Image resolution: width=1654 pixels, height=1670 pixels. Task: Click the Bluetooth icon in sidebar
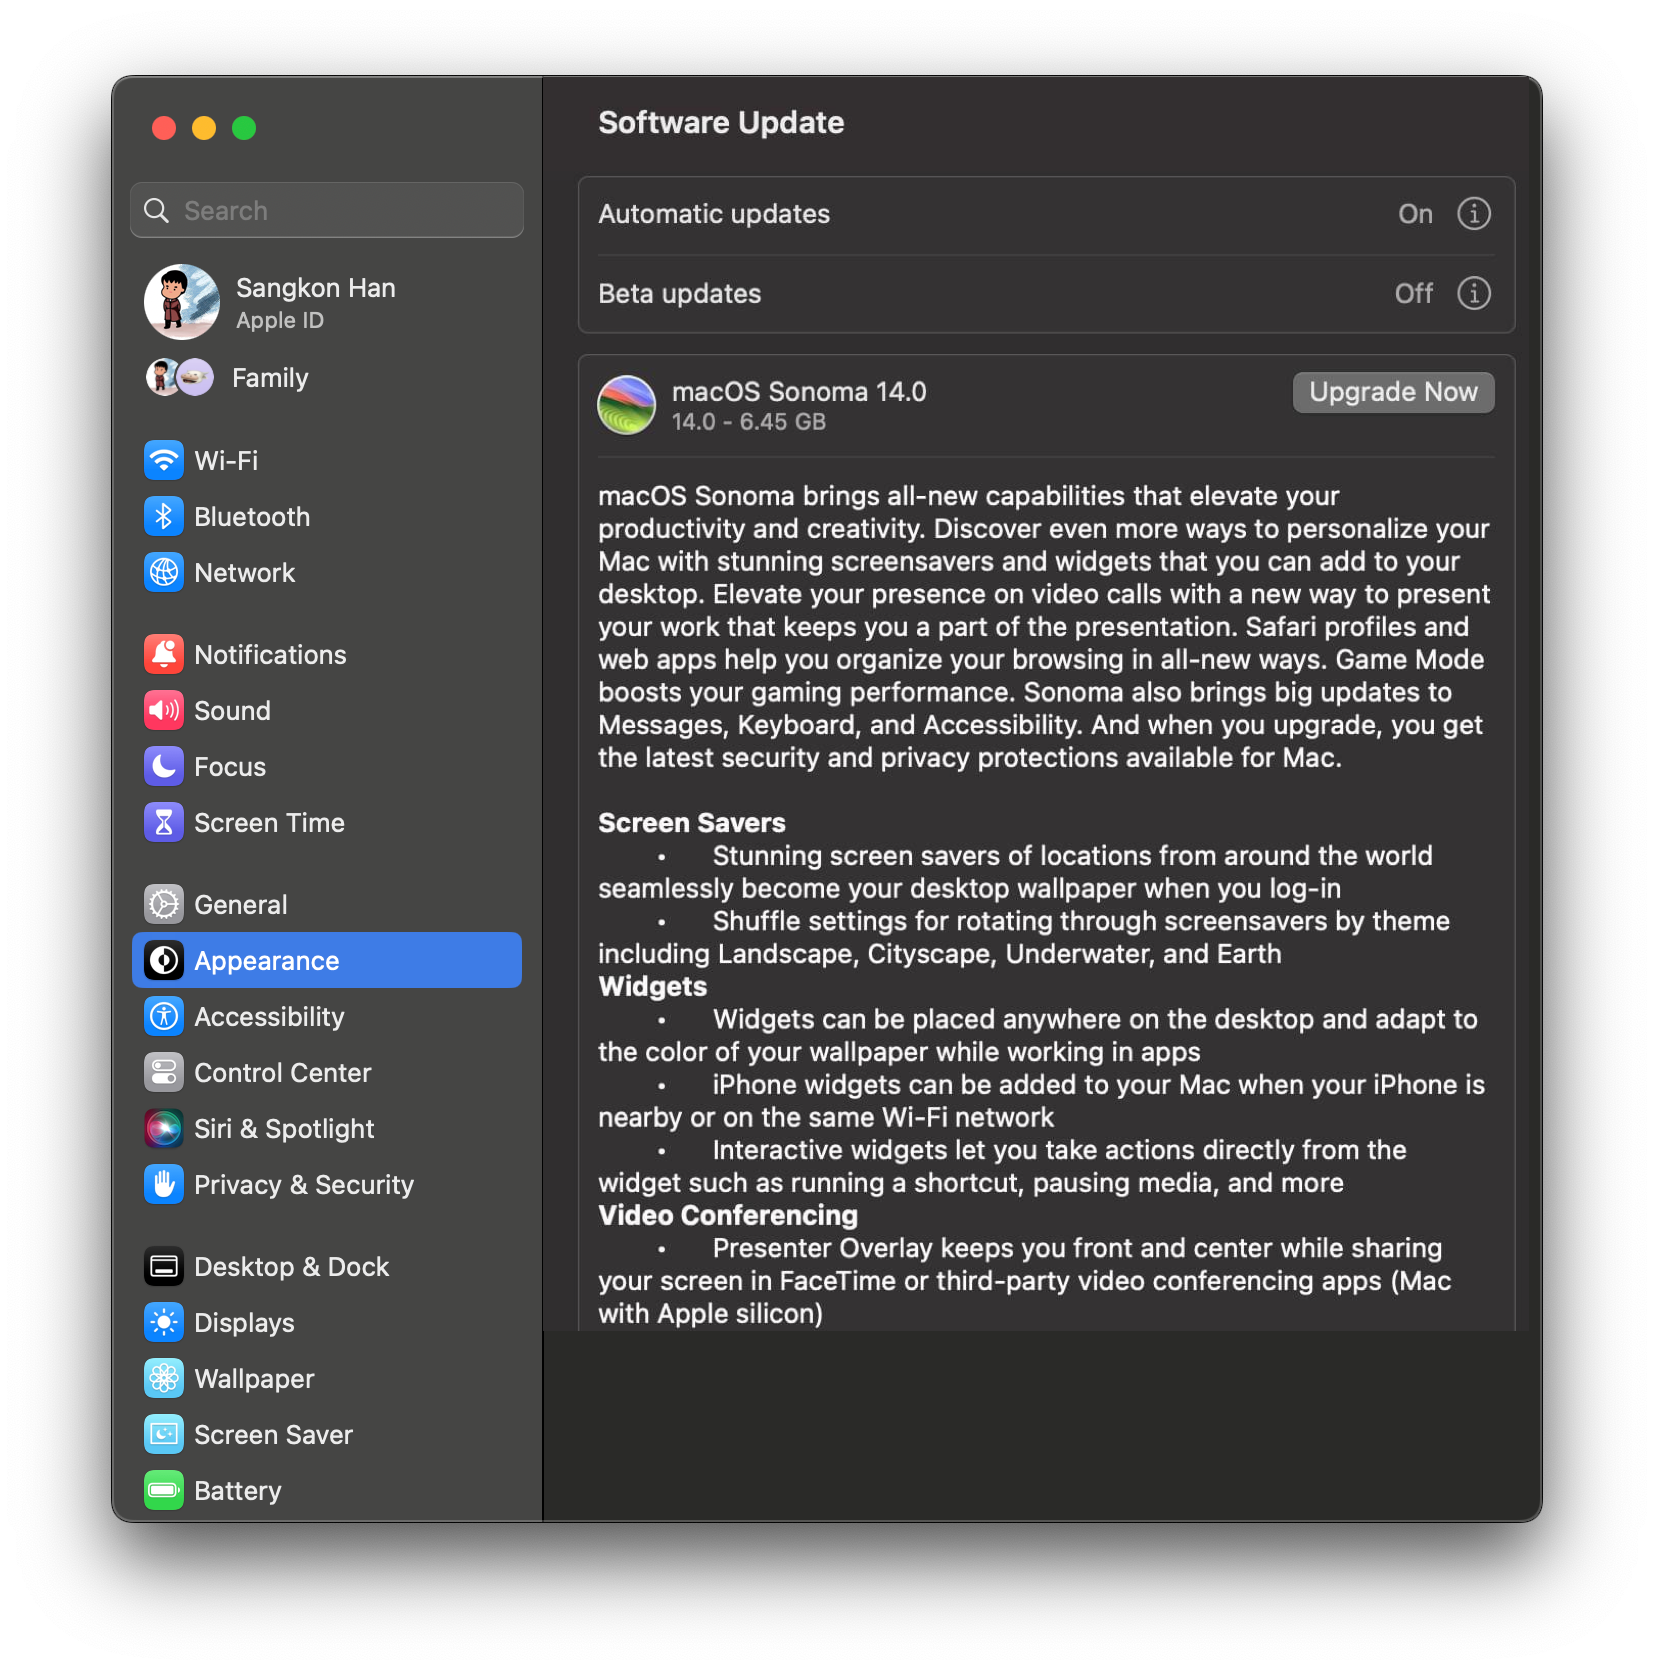[164, 516]
